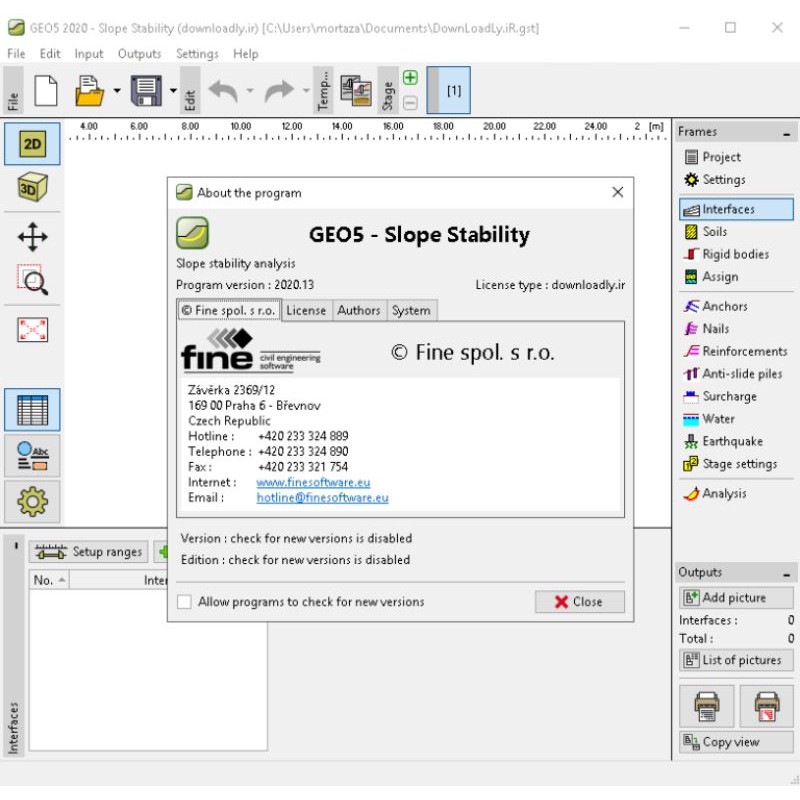Open the drawing settings gear icon
The height and width of the screenshot is (800, 800).
(32, 501)
